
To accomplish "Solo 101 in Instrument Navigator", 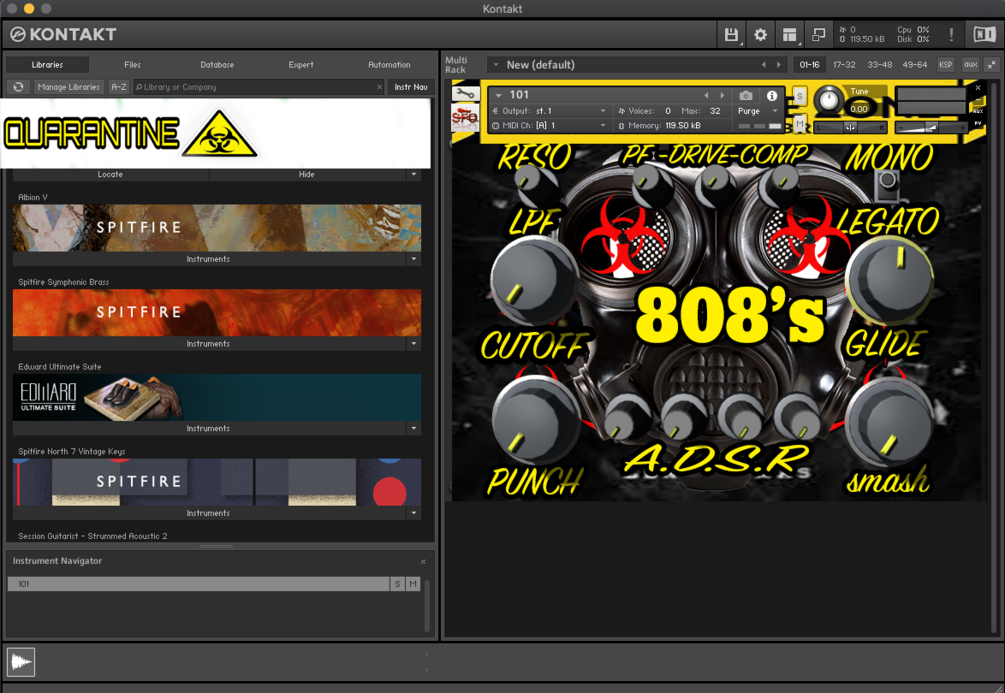I will [397, 584].
